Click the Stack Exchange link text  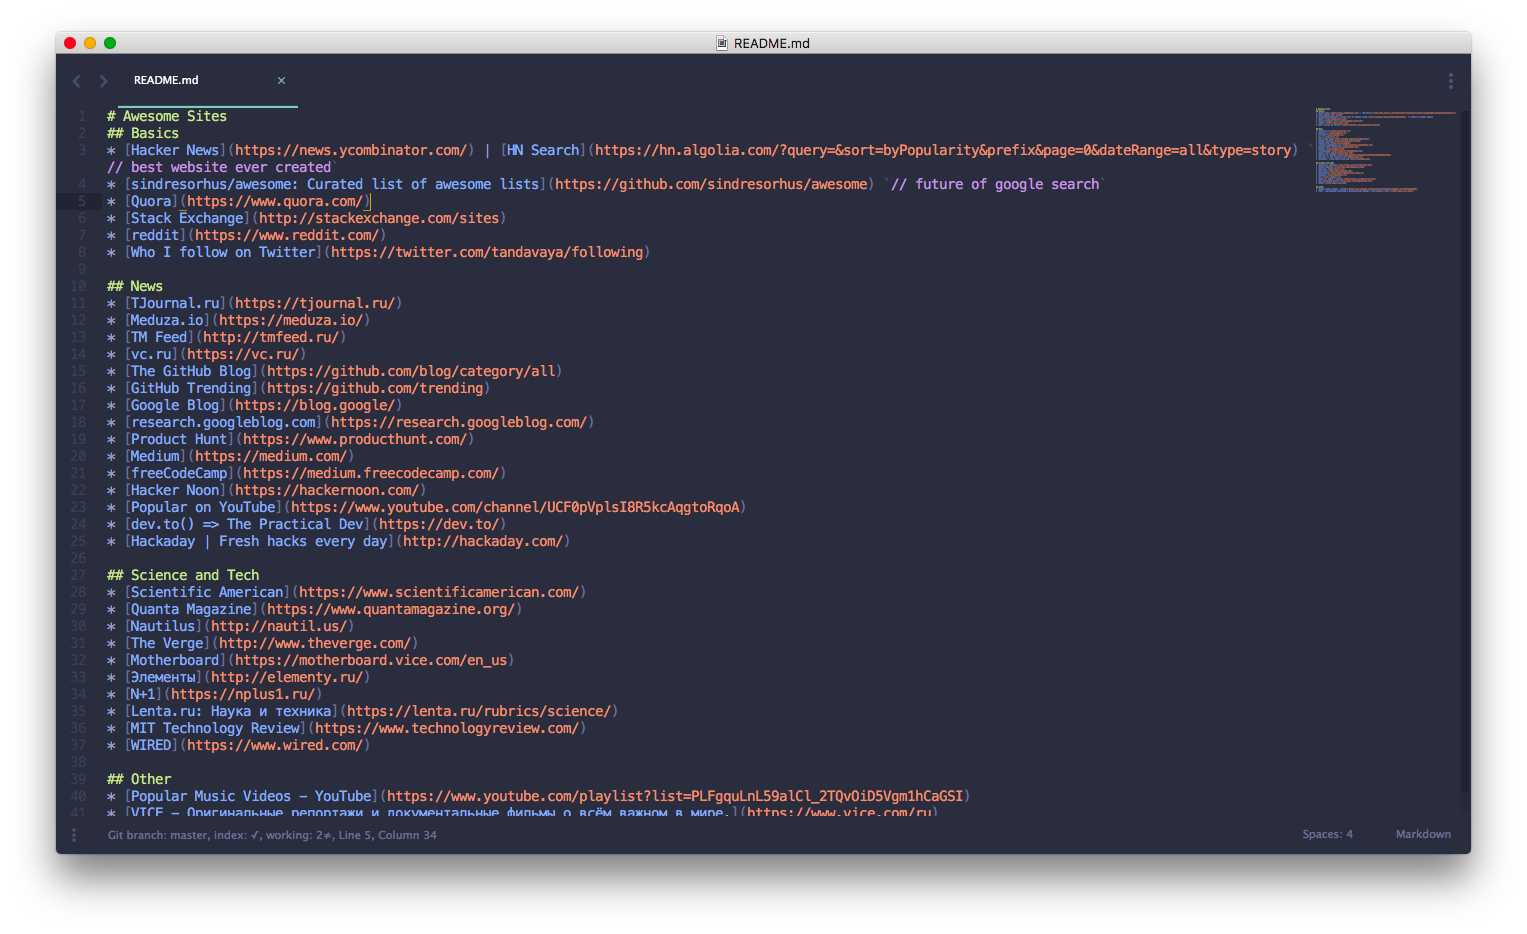tap(187, 218)
